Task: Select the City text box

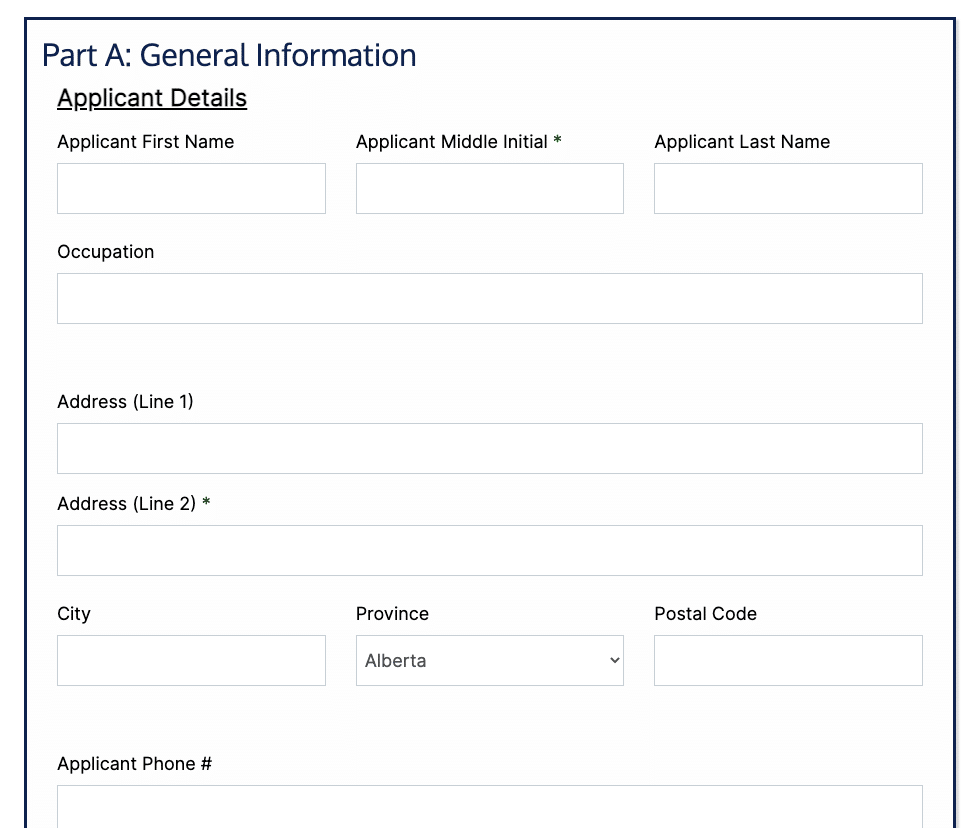Action: click(191, 660)
